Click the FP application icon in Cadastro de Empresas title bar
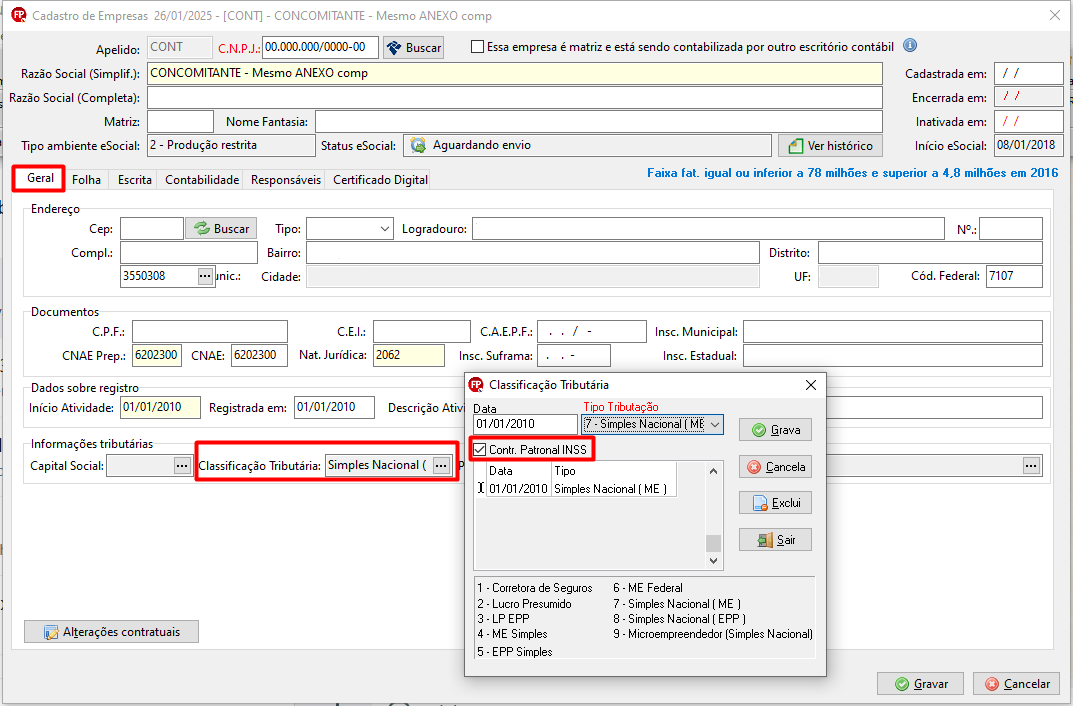 pyautogui.click(x=18, y=15)
